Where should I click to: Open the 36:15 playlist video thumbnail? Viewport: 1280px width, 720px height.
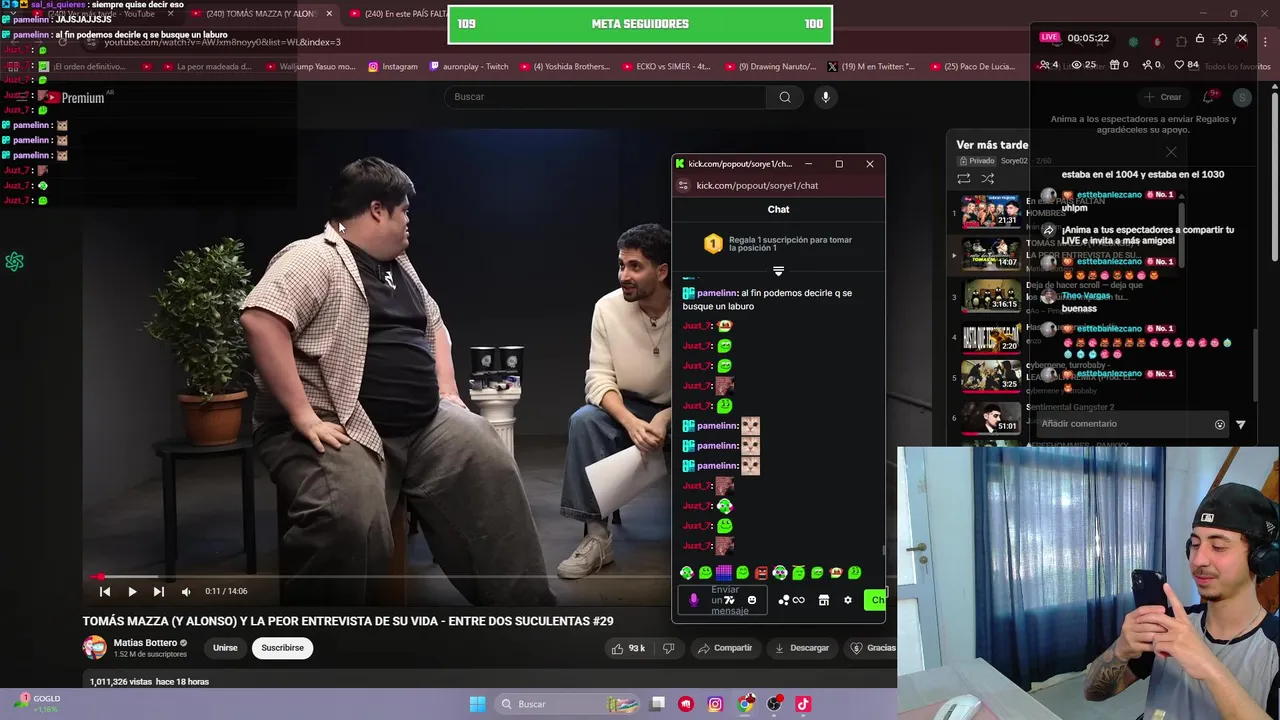pyautogui.click(x=991, y=296)
